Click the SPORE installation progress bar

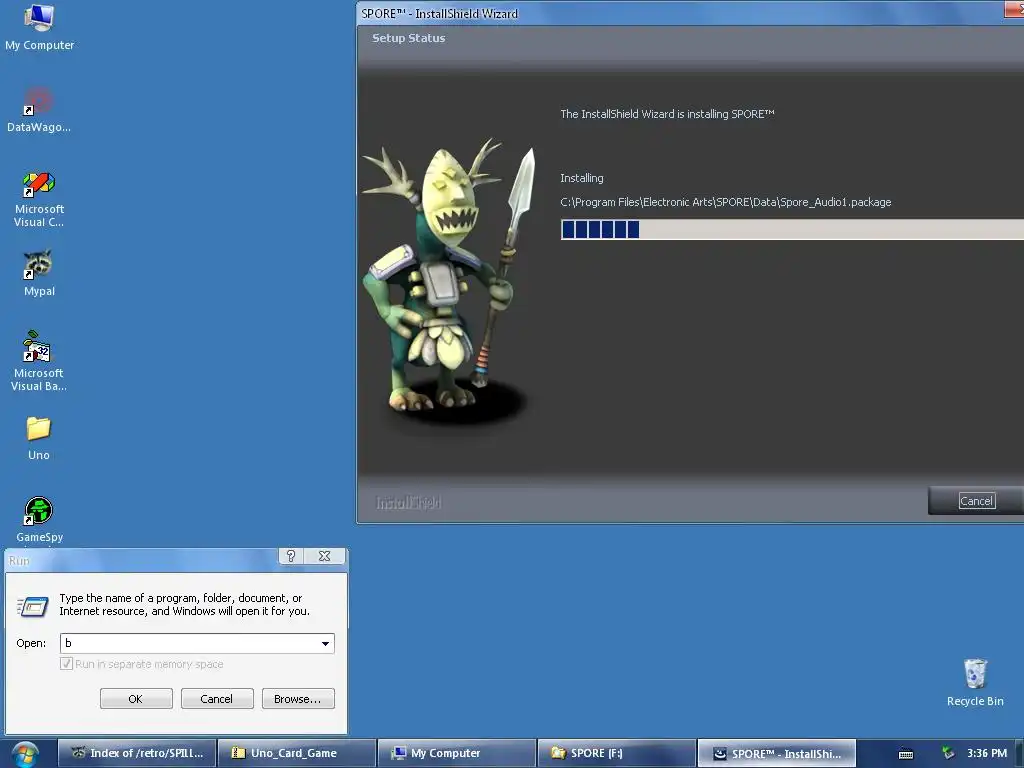click(x=792, y=229)
